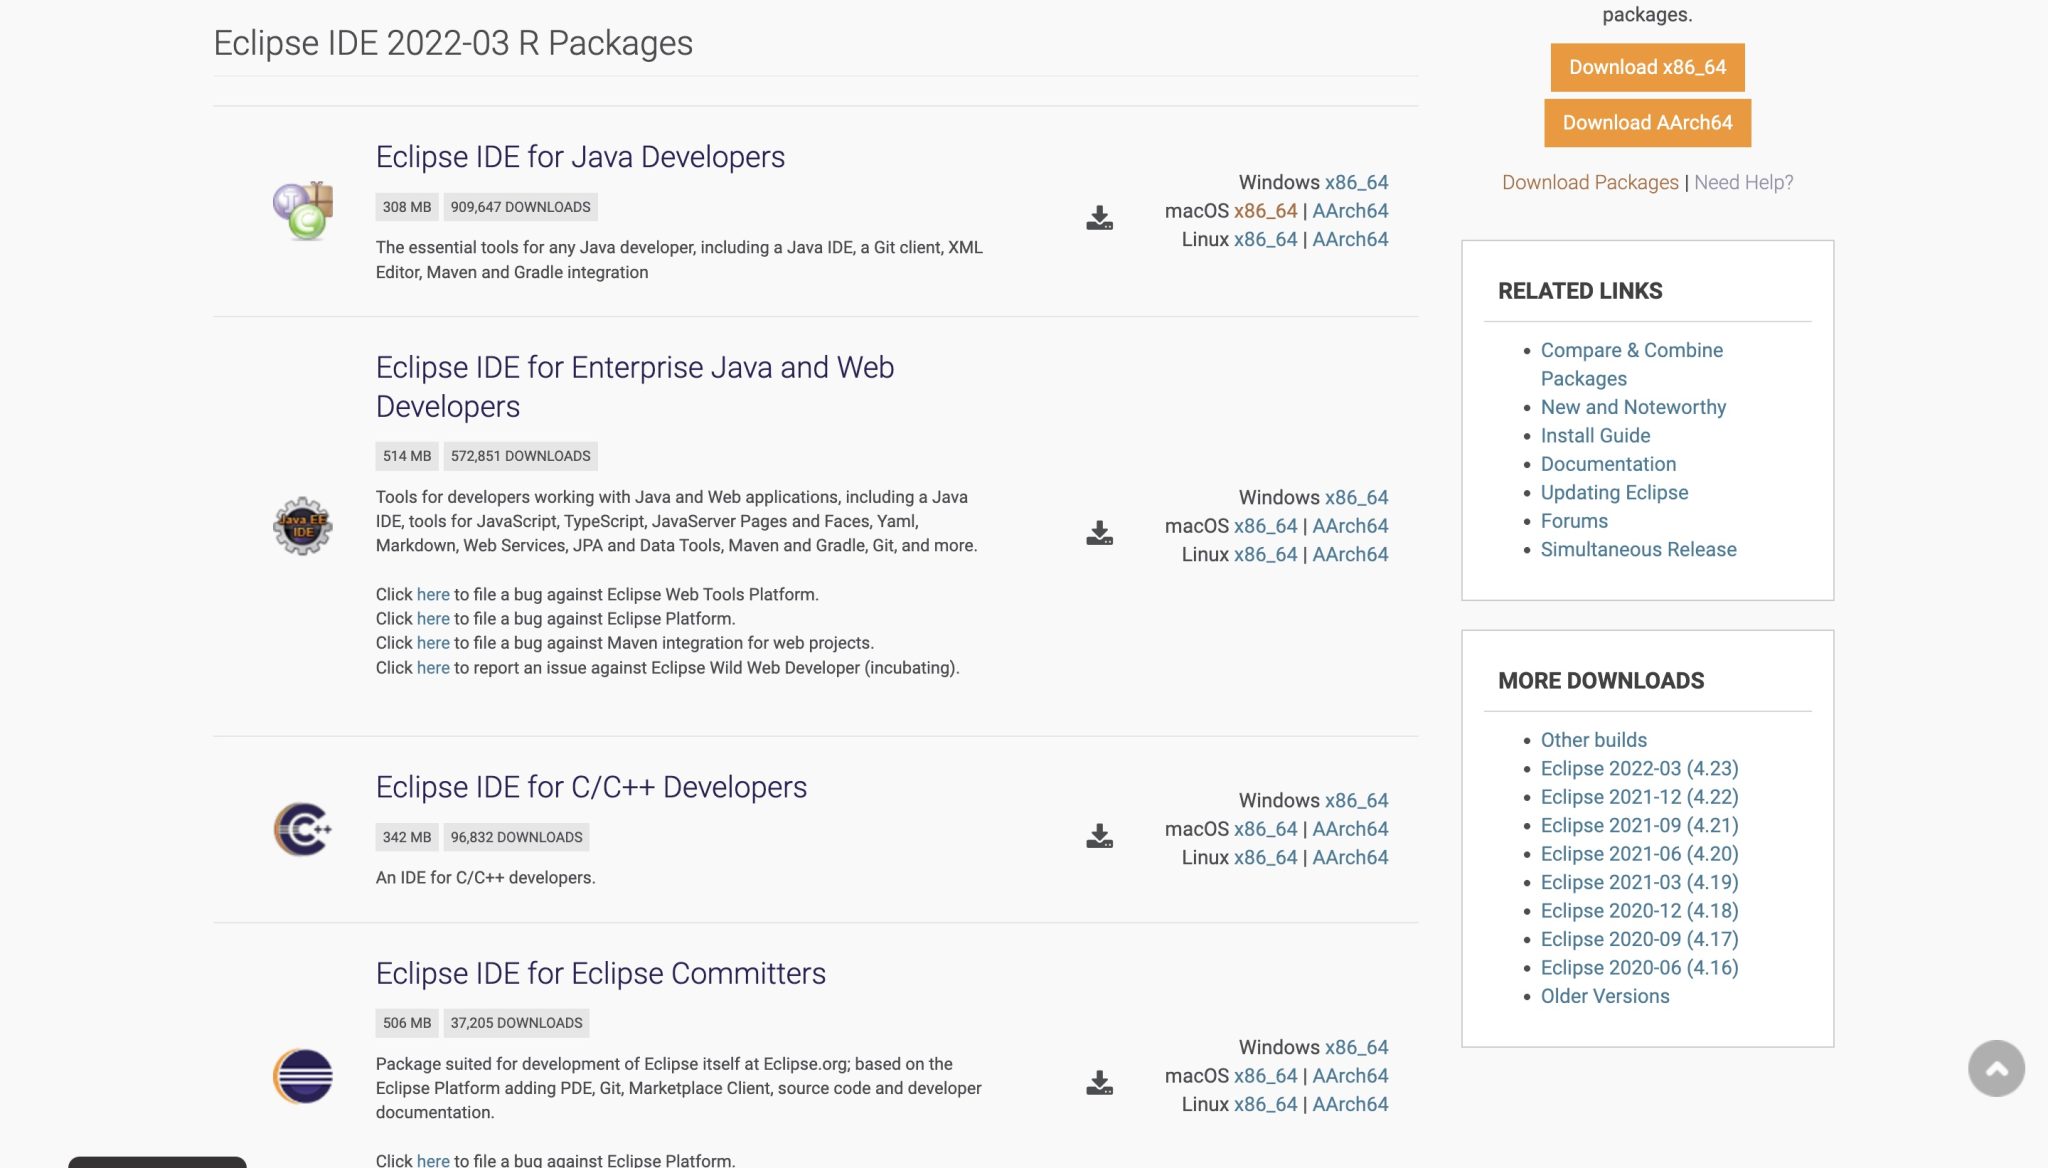Open the Install Guide related link
The image size is (2048, 1168).
(x=1595, y=436)
